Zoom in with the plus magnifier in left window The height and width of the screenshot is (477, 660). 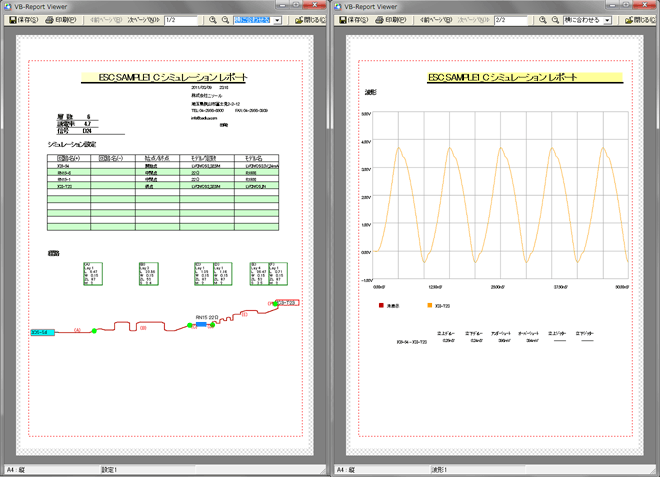tap(213, 20)
